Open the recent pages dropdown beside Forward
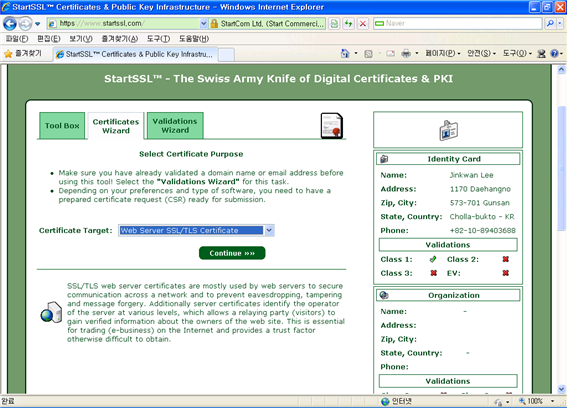567x409 pixels. click(x=38, y=24)
